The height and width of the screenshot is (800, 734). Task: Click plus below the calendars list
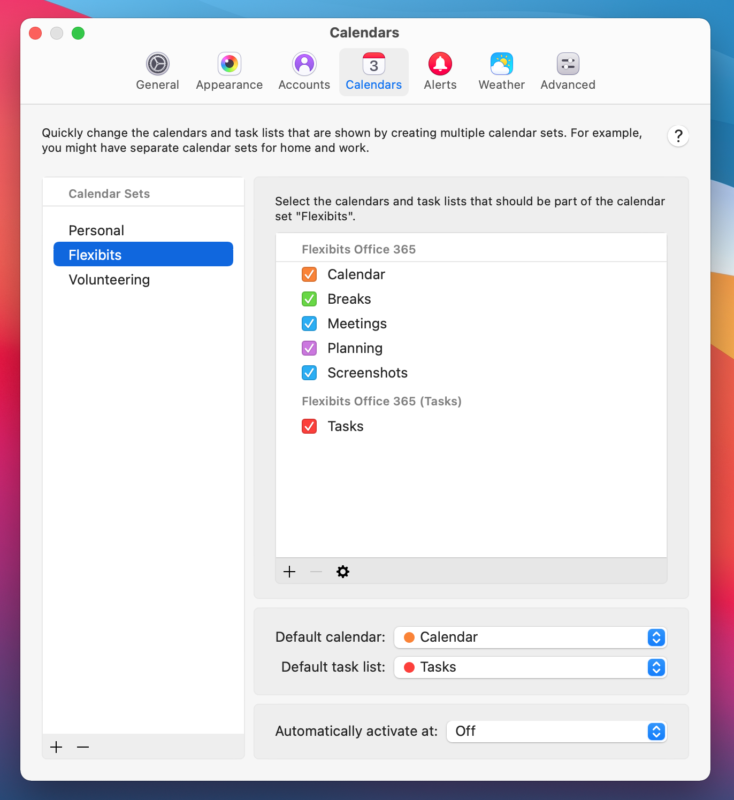[x=289, y=571]
